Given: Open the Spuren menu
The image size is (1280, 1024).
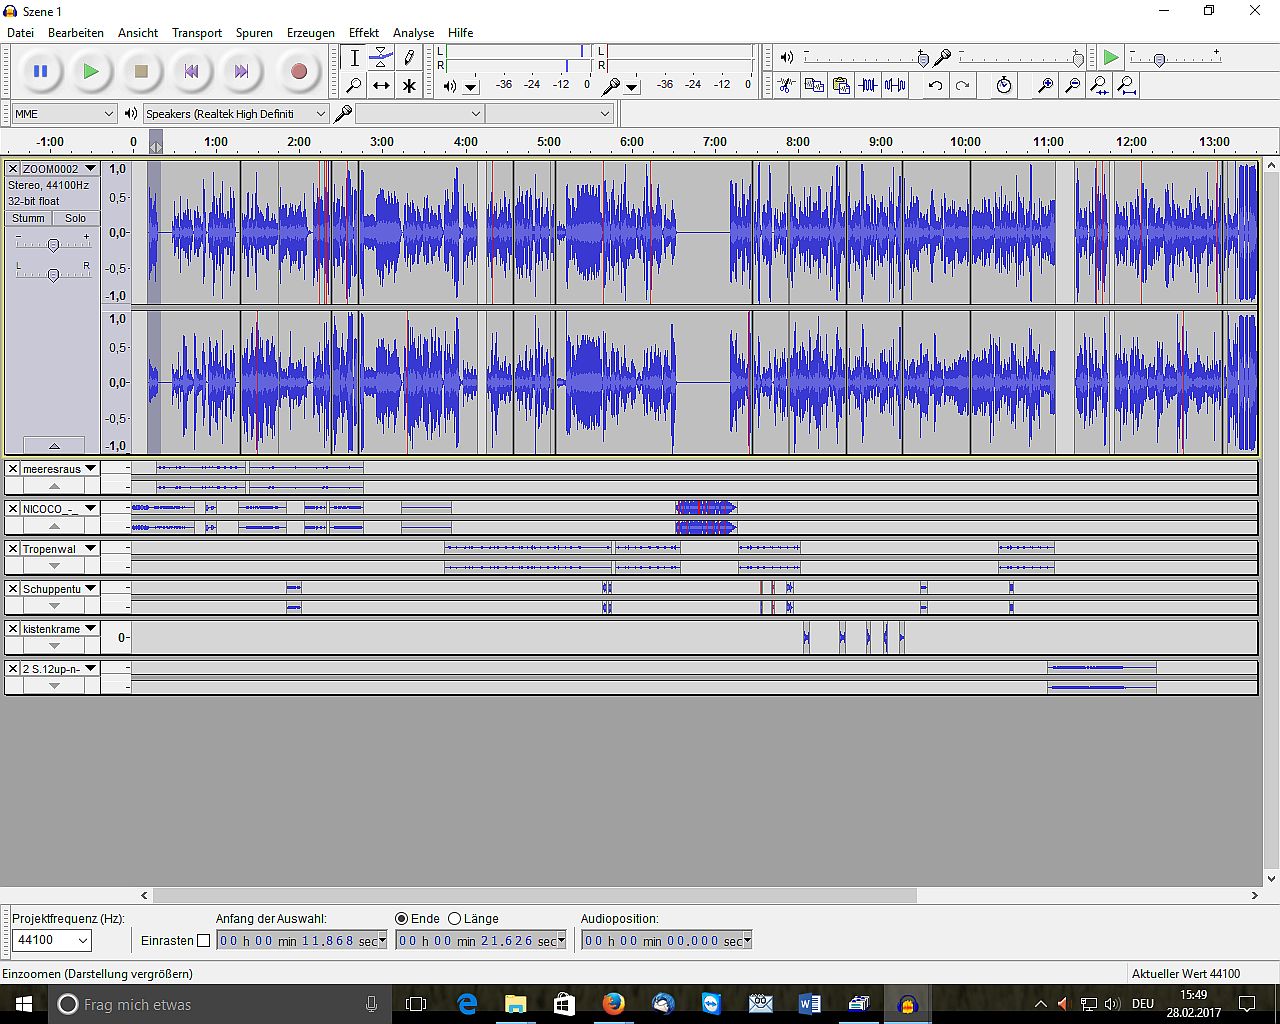Looking at the screenshot, I should click(x=254, y=32).
